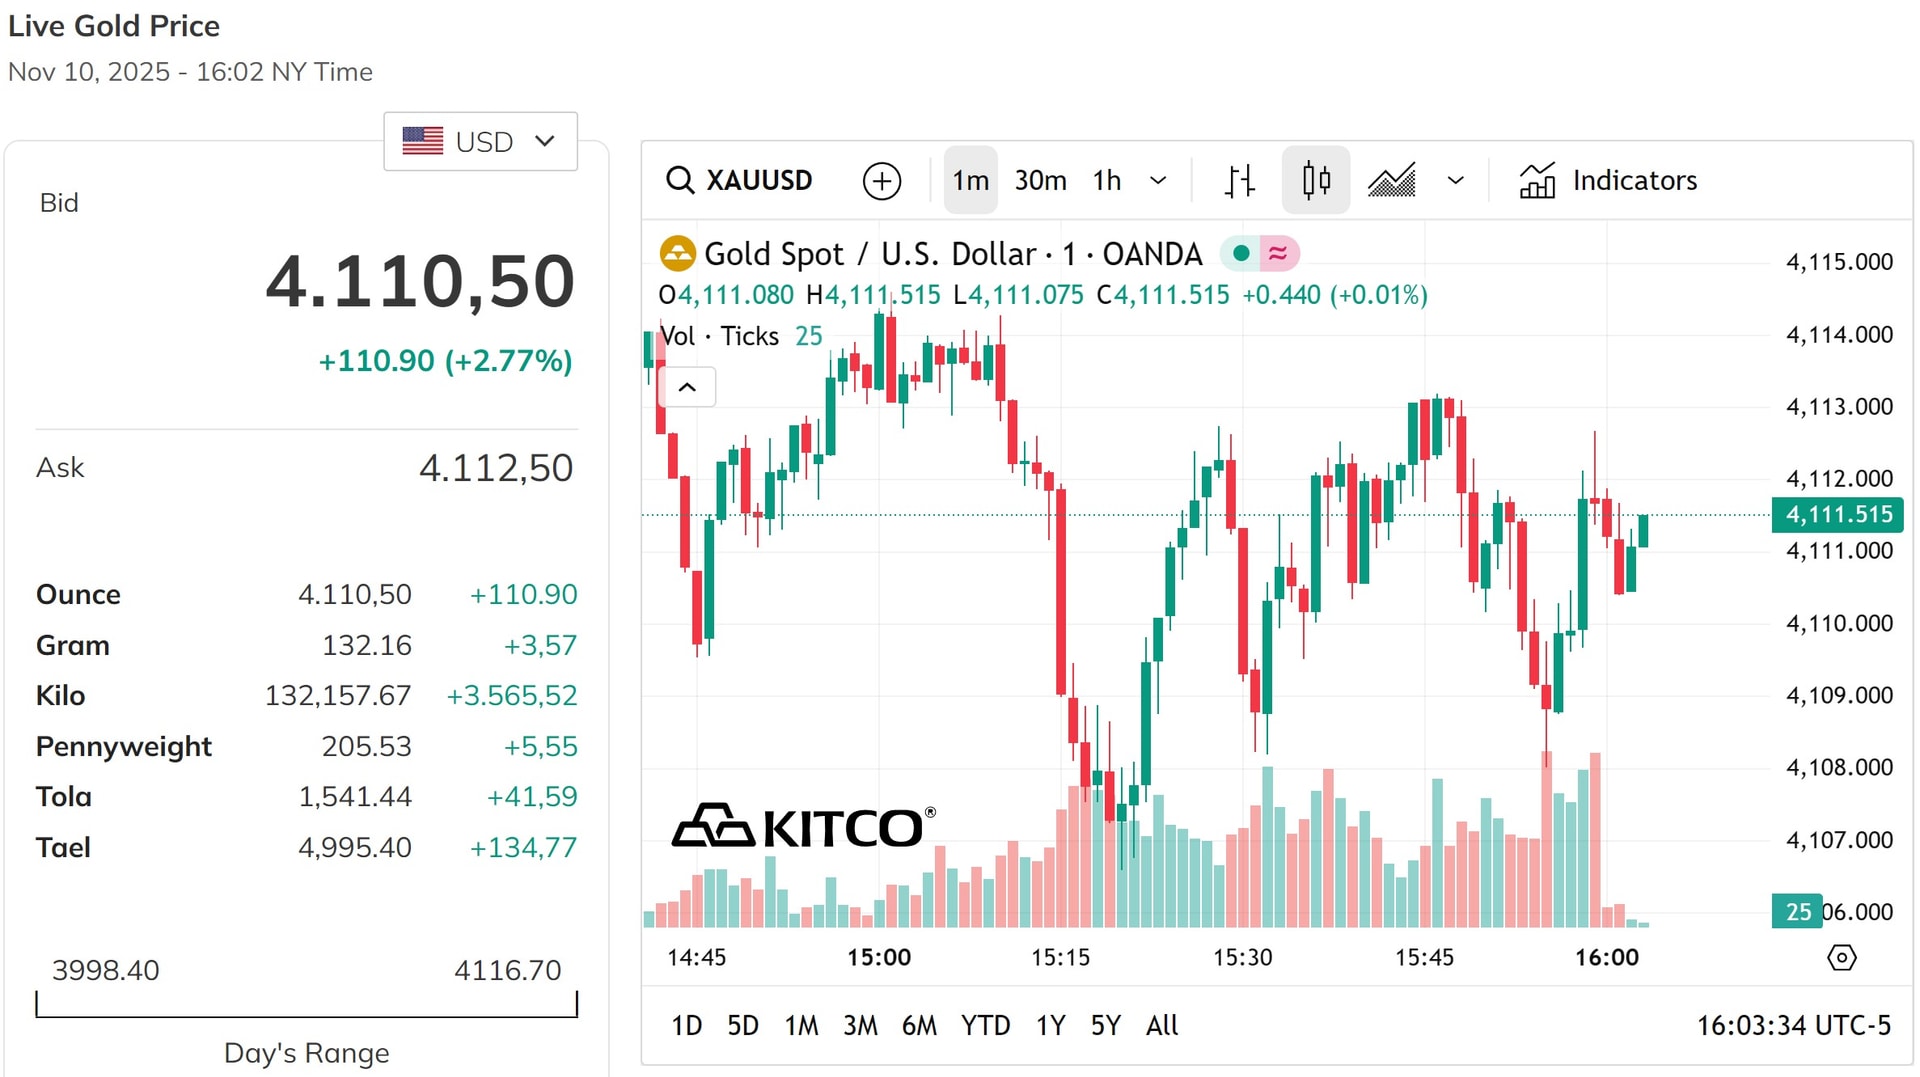Open the USD currency dropdown

coord(480,141)
